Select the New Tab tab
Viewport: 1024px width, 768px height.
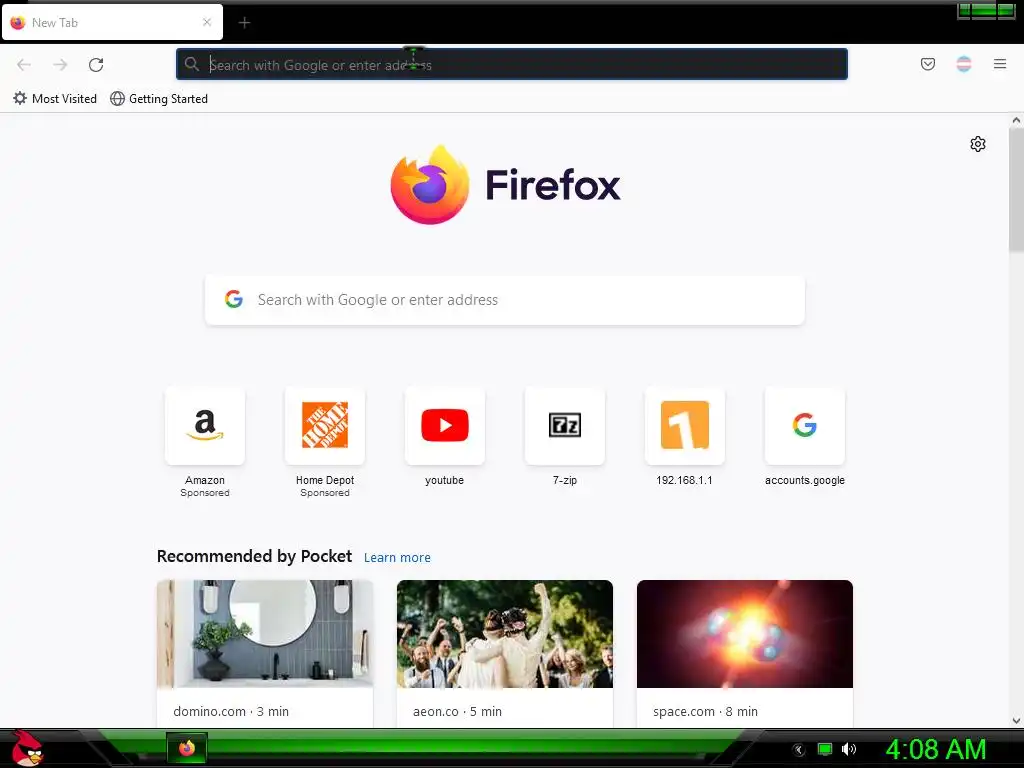coord(112,22)
